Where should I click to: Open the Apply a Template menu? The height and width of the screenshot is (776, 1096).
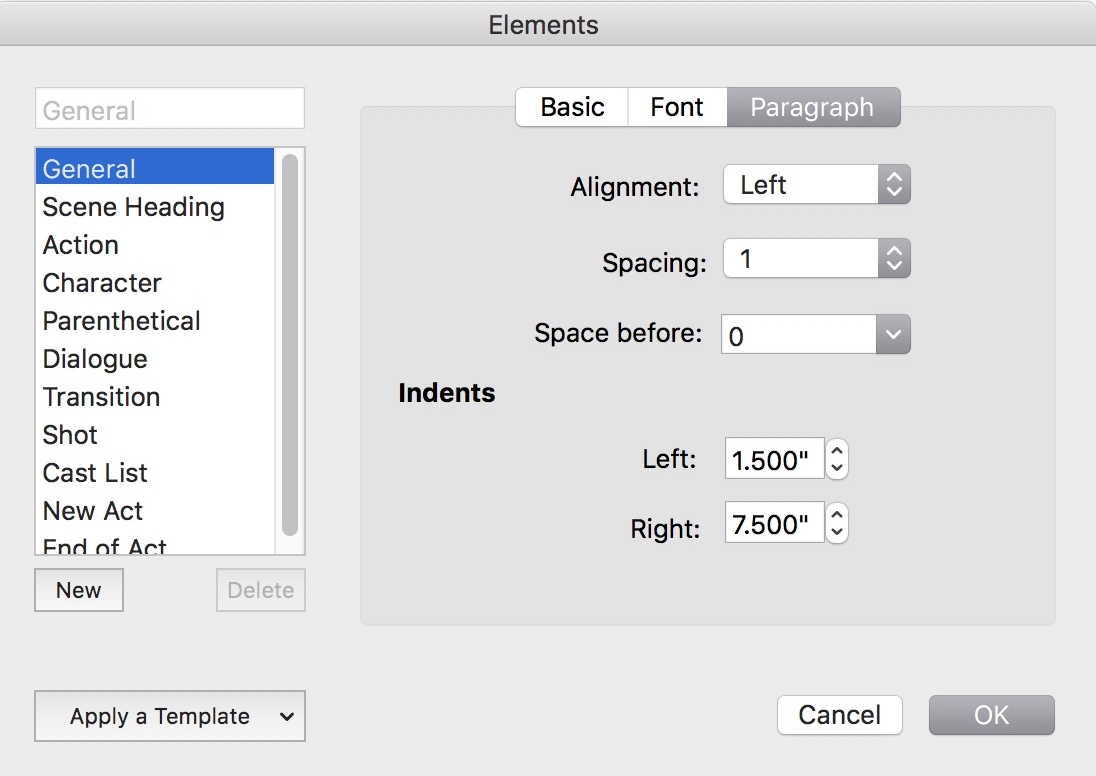point(170,716)
